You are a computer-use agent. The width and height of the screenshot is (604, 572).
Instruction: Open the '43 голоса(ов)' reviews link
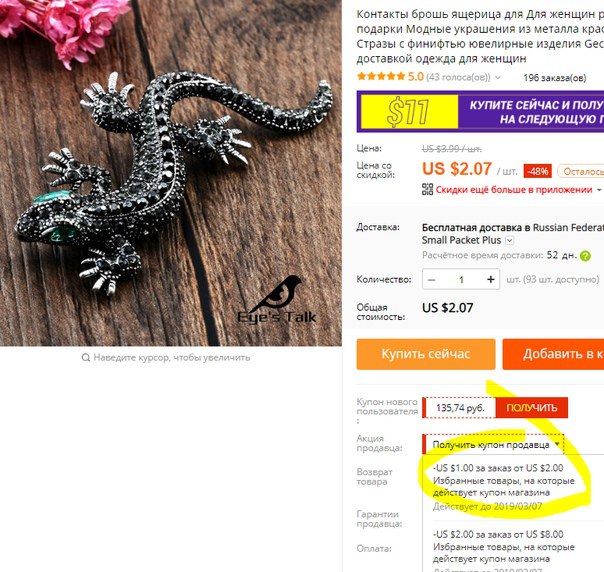tap(458, 77)
